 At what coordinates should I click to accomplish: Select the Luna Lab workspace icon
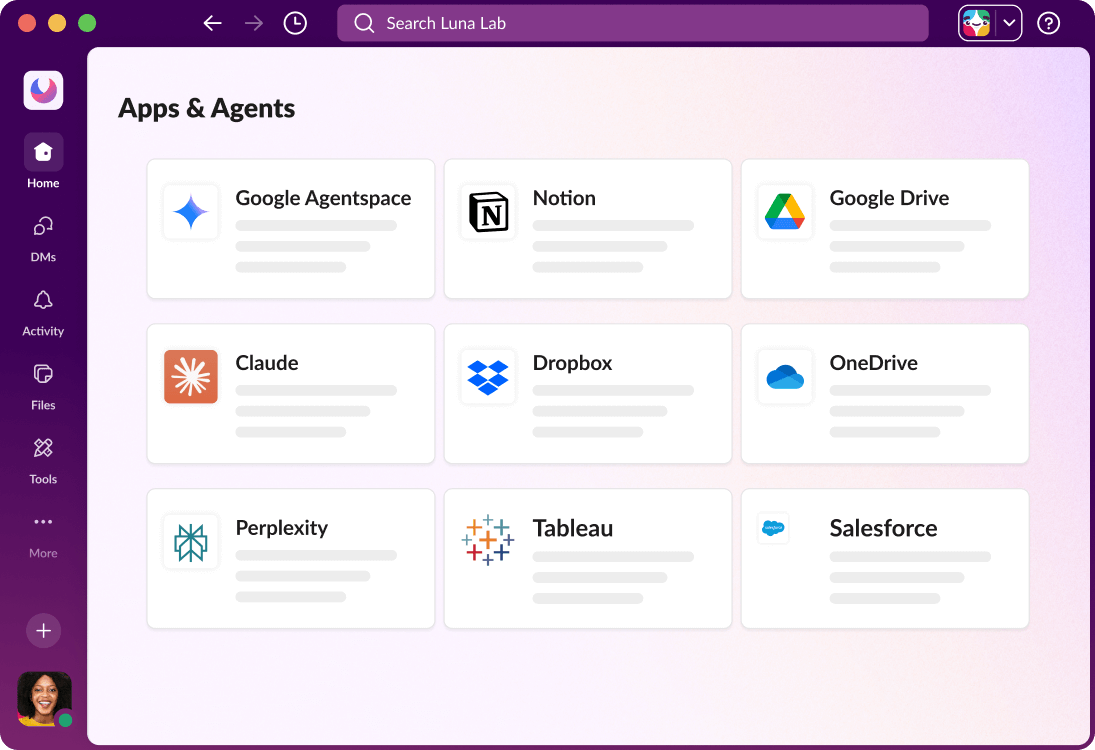click(x=43, y=90)
